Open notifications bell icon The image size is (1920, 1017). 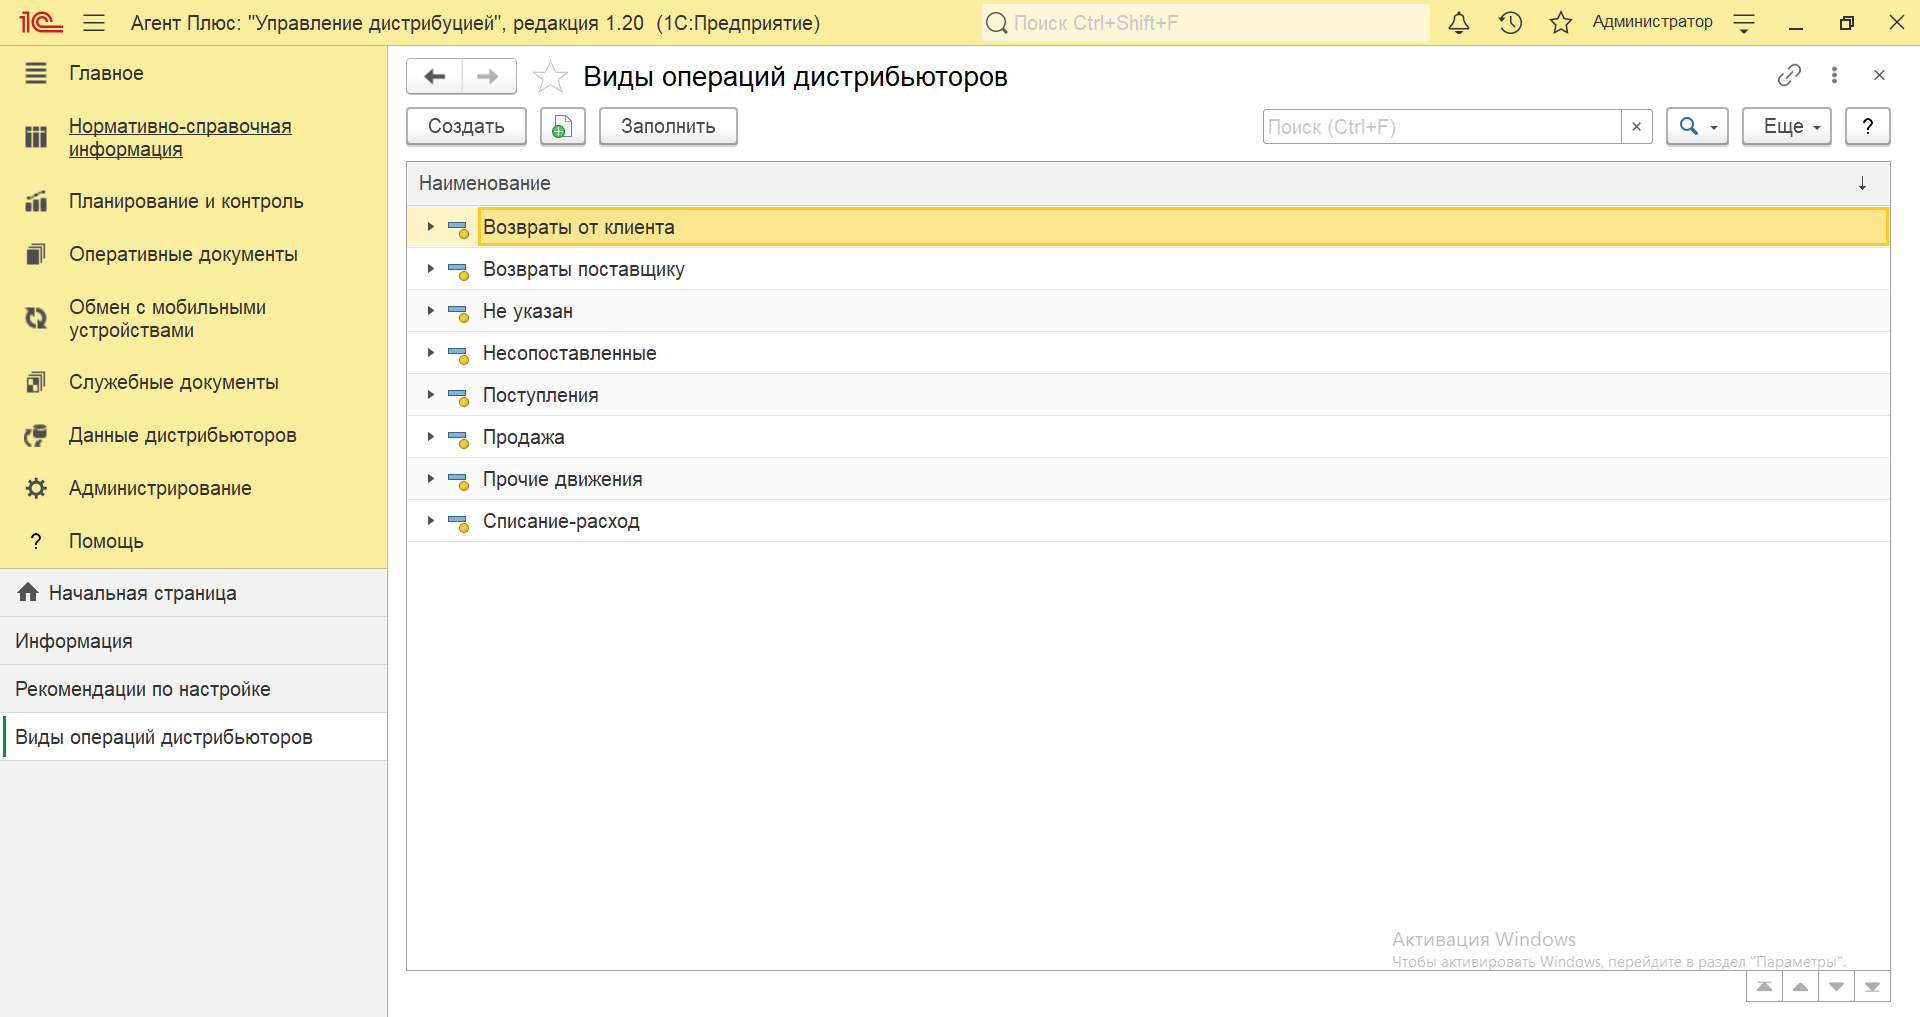(1459, 22)
